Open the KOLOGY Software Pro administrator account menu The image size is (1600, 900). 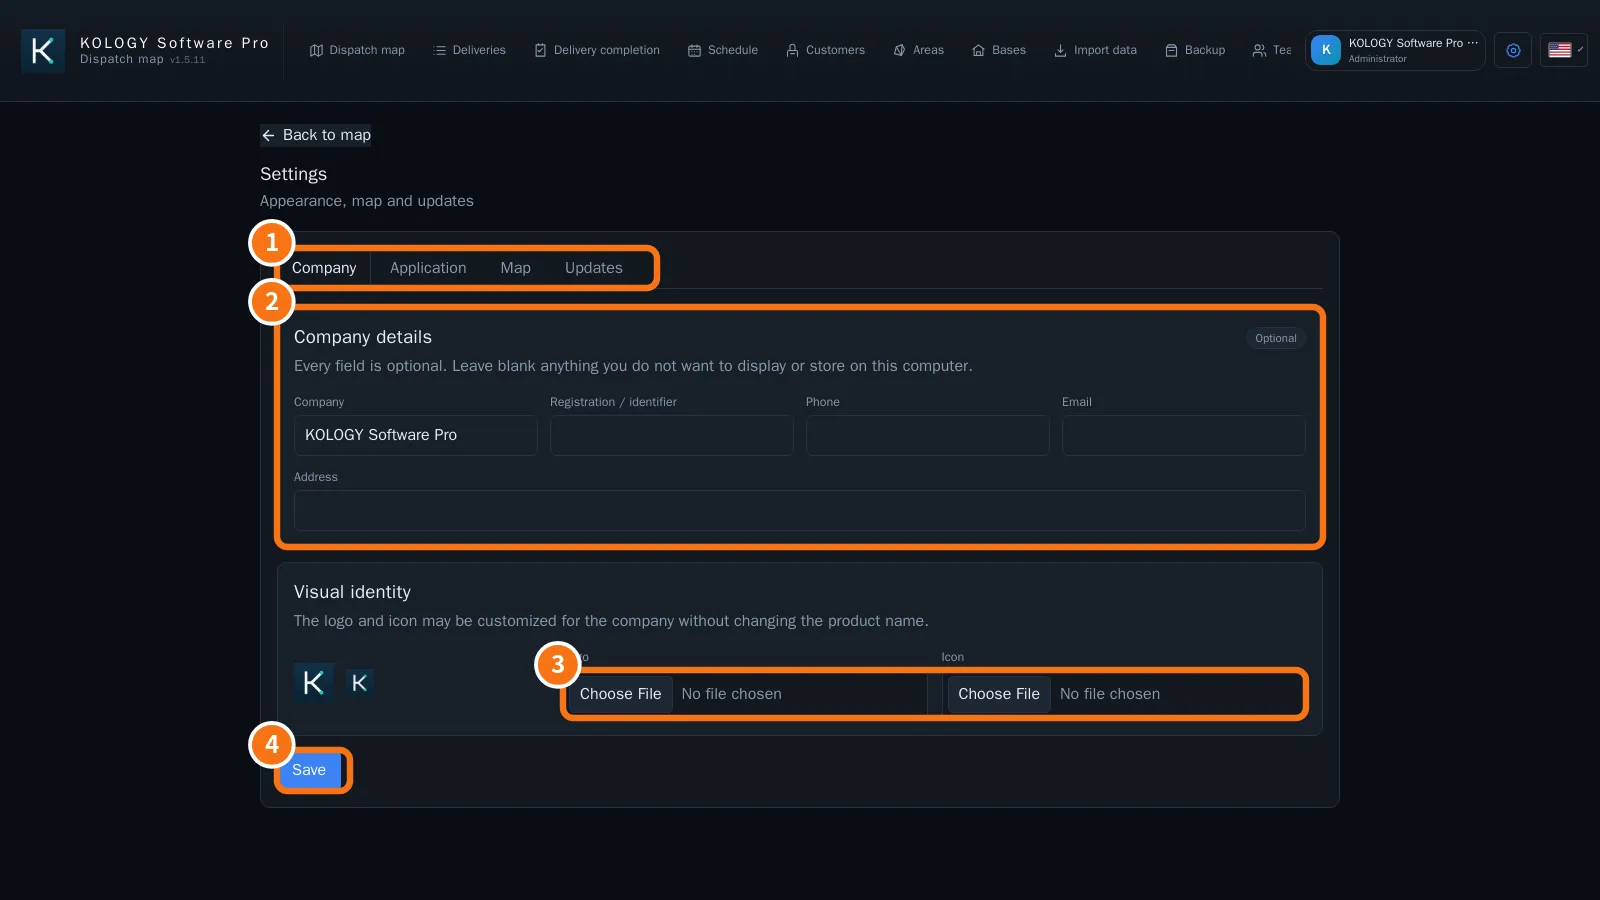1395,50
